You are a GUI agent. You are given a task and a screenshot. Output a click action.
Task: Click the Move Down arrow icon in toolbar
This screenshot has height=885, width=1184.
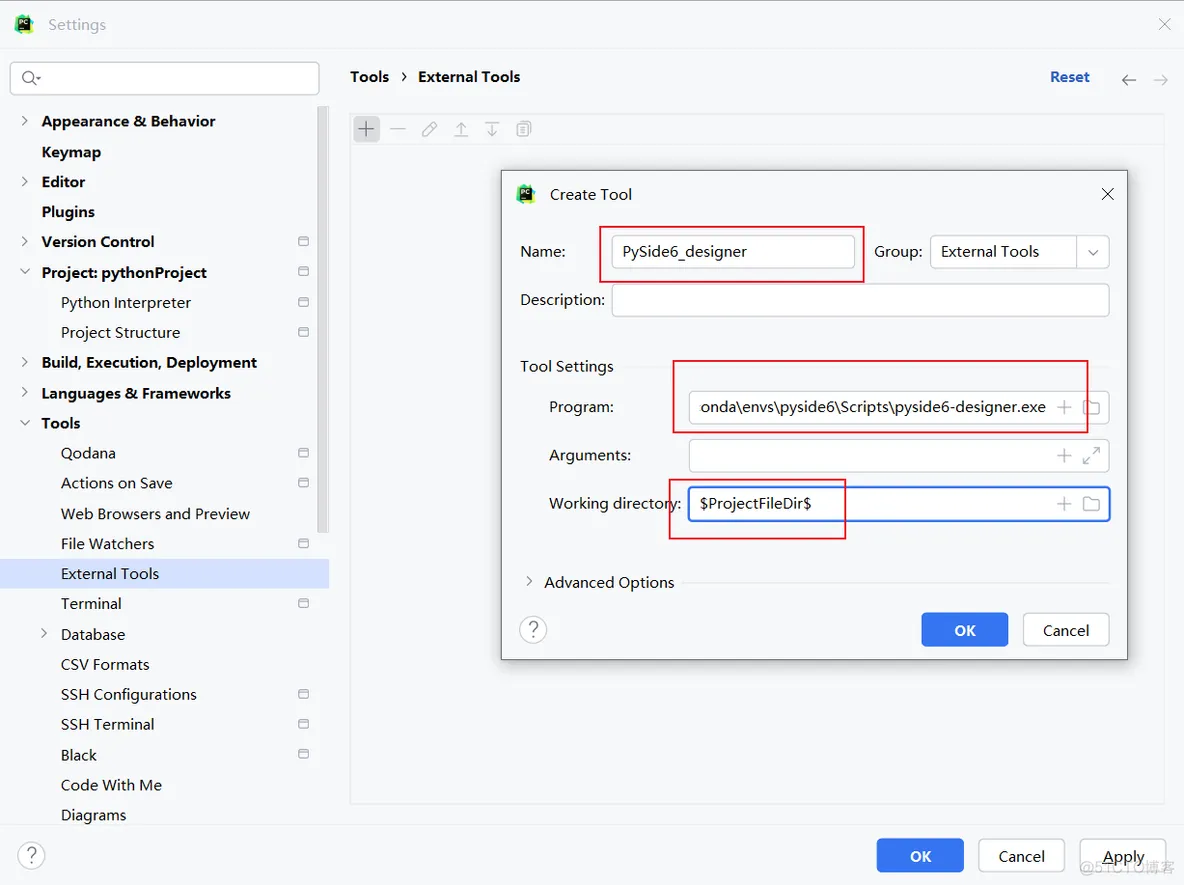[492, 129]
